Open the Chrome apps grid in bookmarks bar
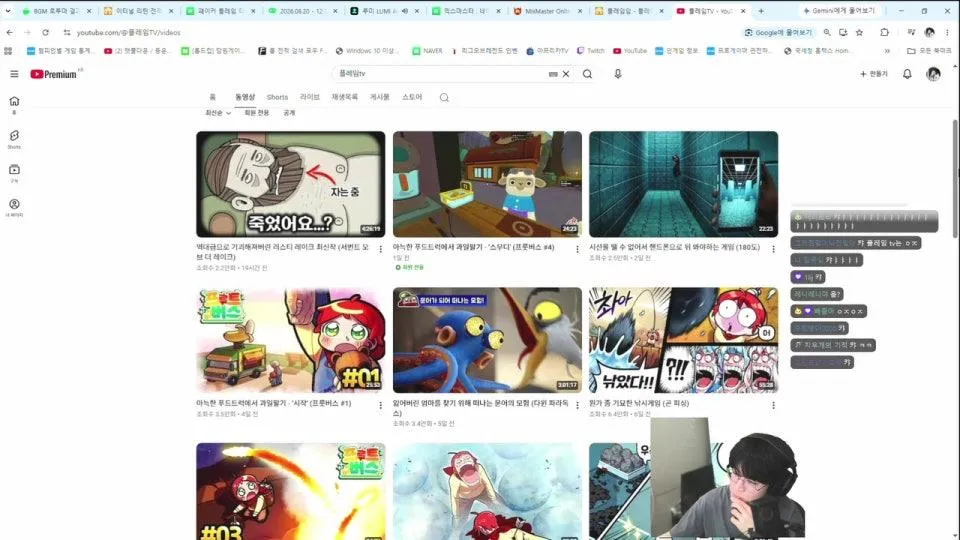 (8, 51)
